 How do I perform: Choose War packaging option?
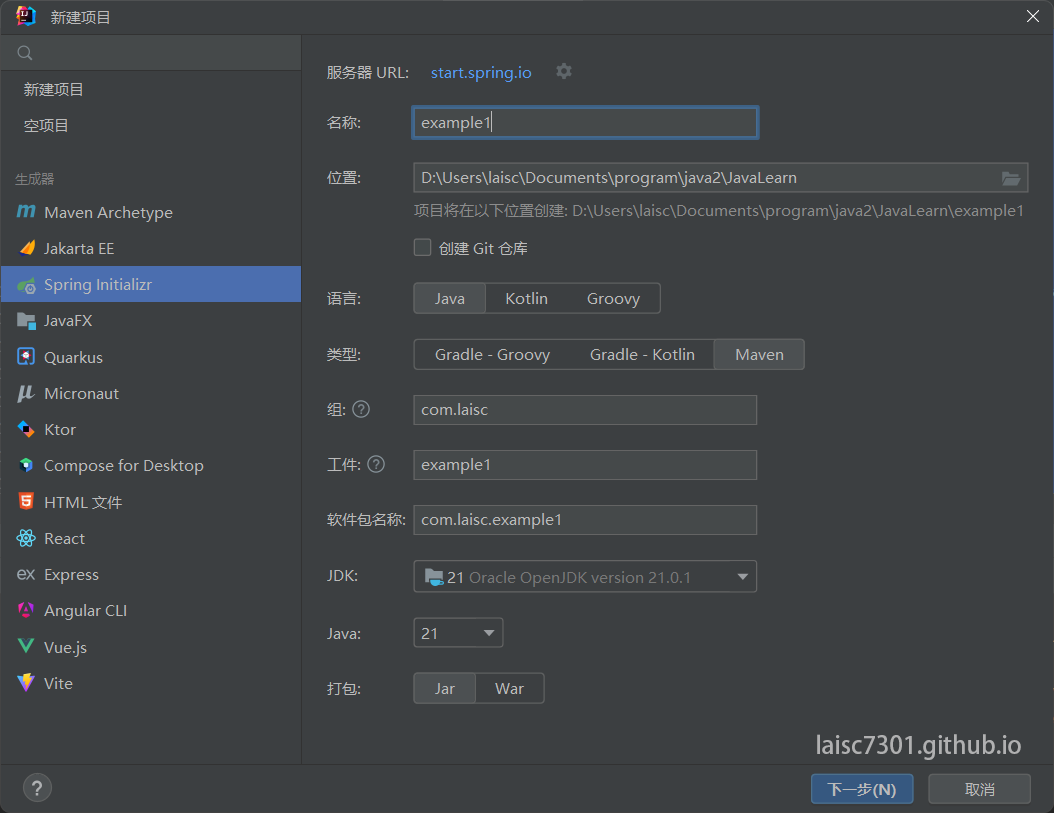(509, 689)
